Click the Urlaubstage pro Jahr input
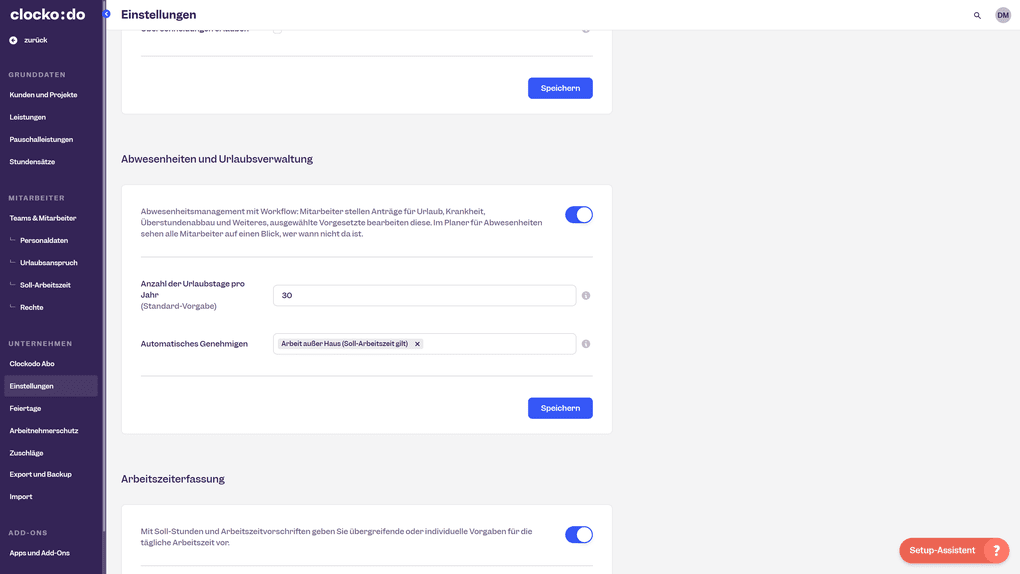 pos(424,296)
